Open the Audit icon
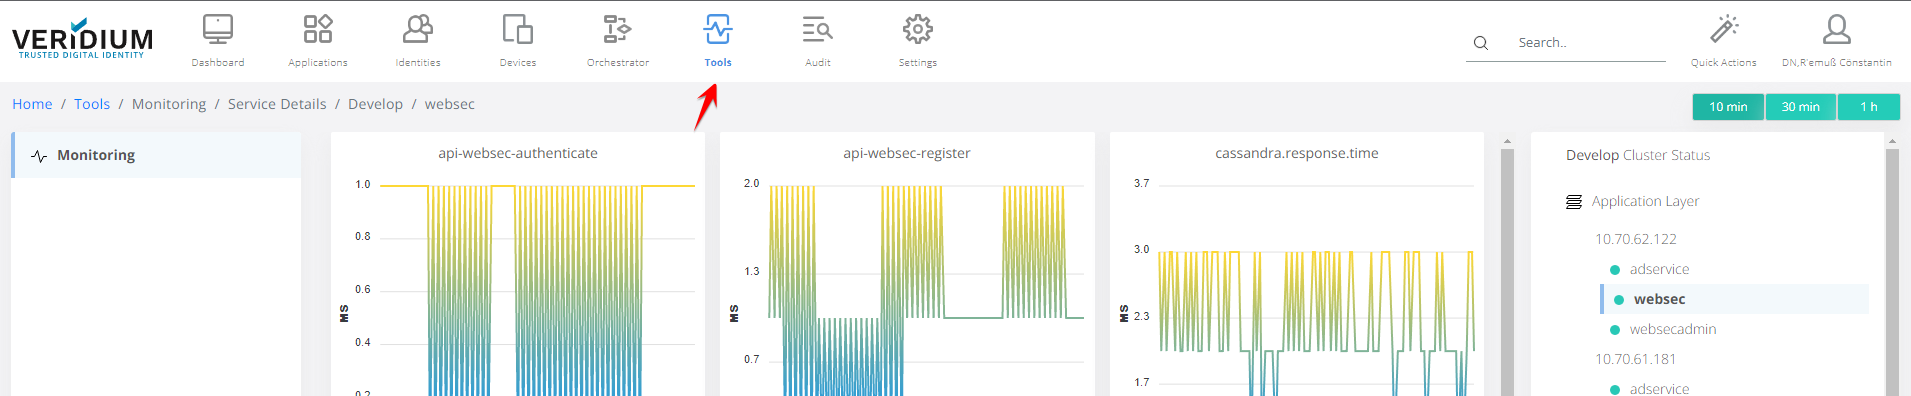1911x396 pixels. tap(818, 29)
